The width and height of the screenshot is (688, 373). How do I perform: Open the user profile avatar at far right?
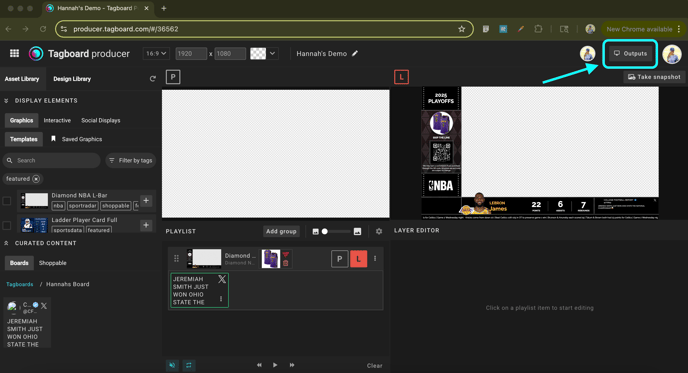click(672, 54)
